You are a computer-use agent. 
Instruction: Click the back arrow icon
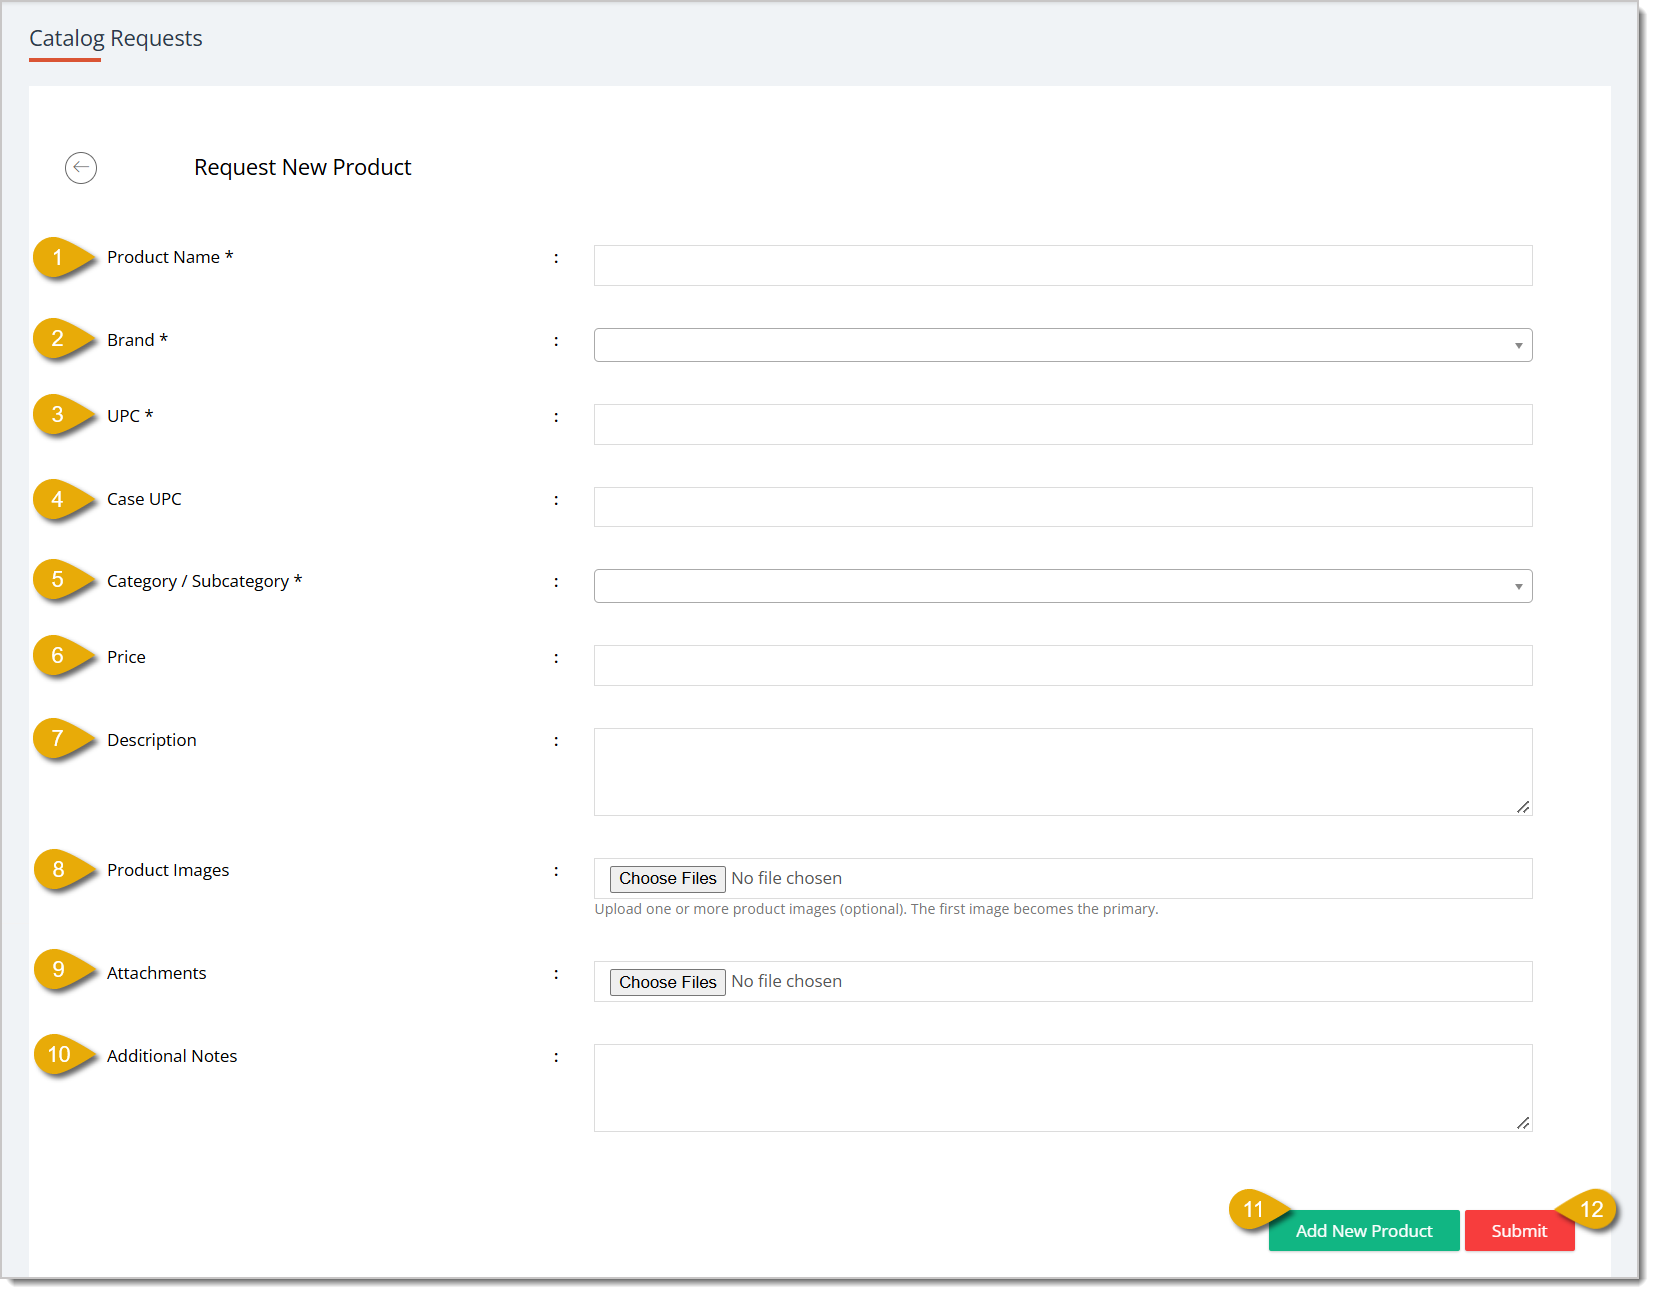tap(81, 168)
